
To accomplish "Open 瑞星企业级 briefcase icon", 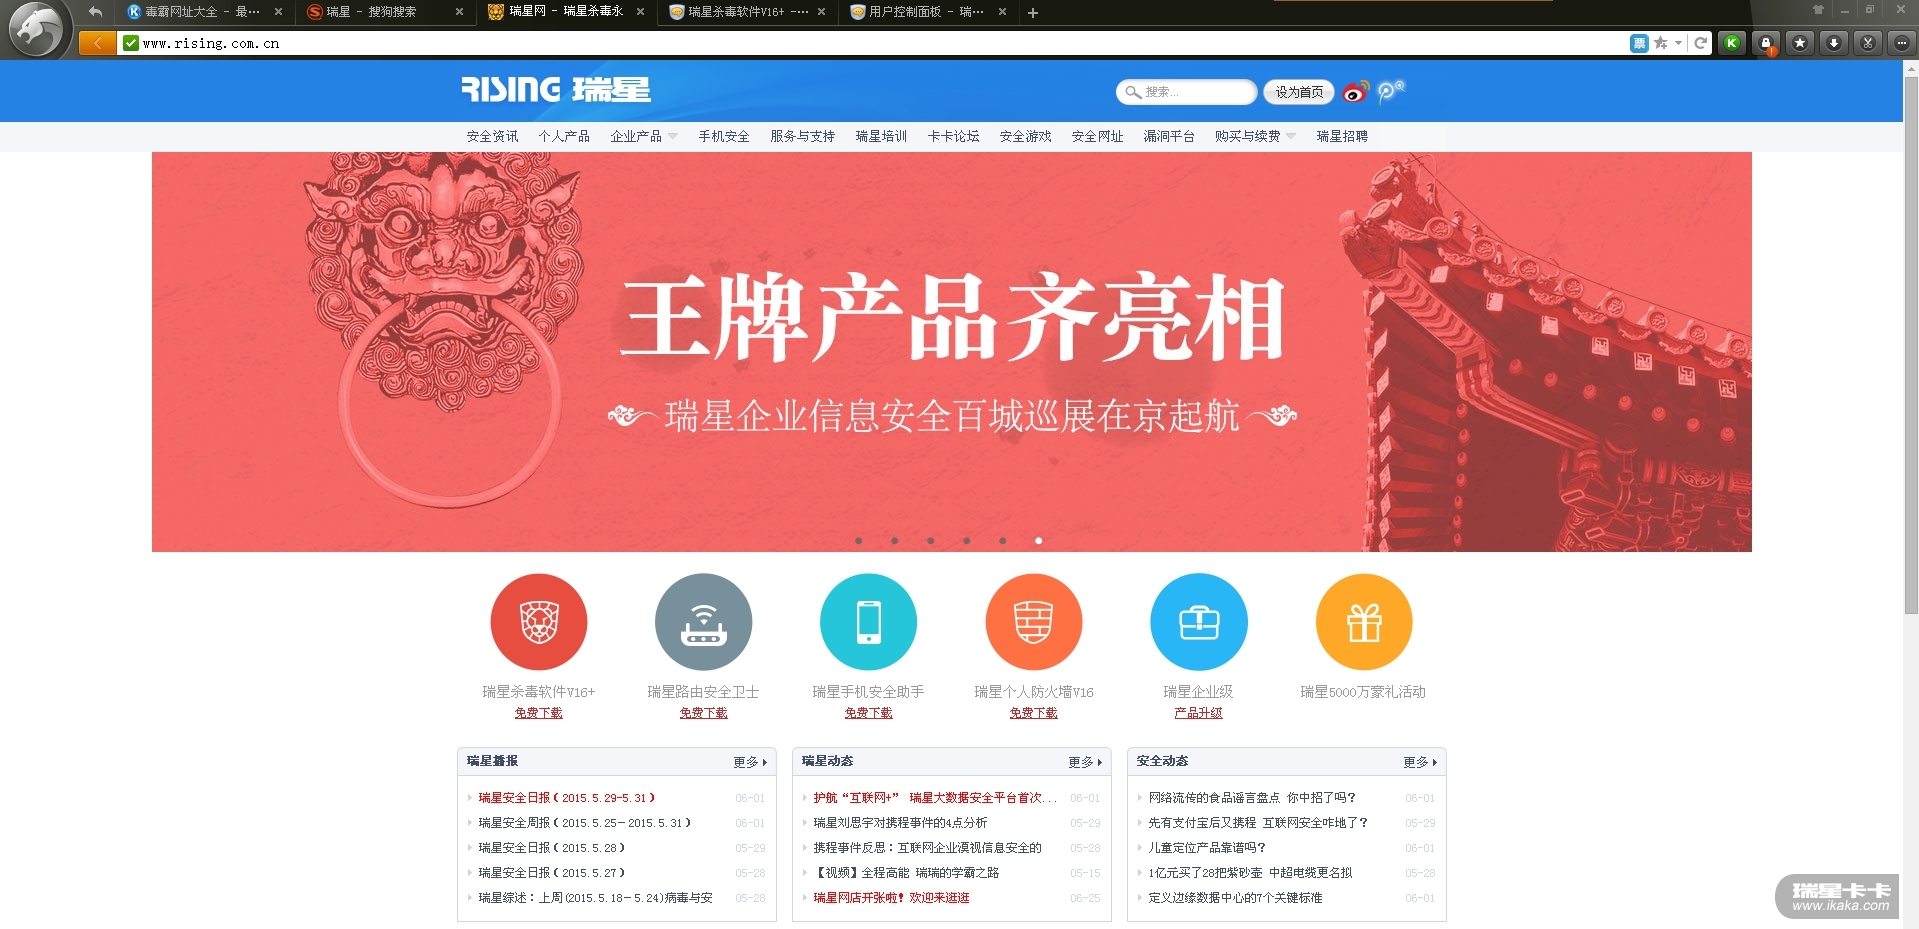I will 1199,621.
